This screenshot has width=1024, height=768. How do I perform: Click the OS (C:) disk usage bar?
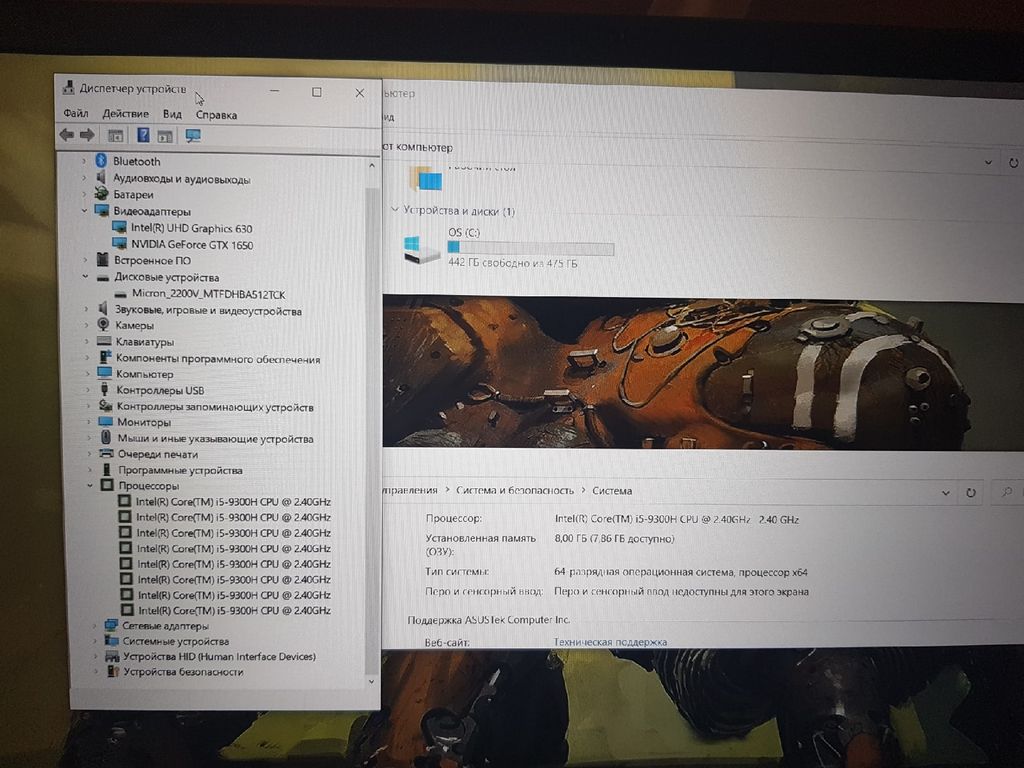tap(531, 248)
